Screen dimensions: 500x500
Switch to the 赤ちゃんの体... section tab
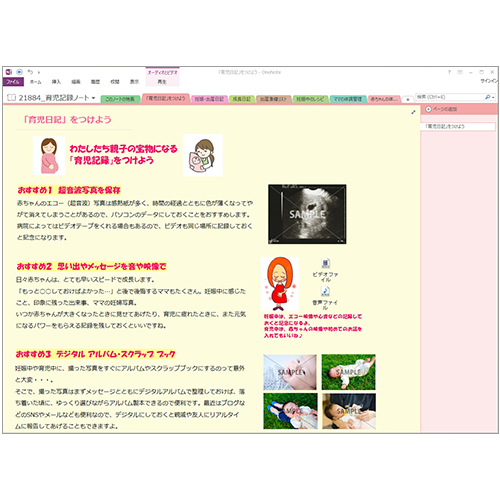pyautogui.click(x=384, y=99)
